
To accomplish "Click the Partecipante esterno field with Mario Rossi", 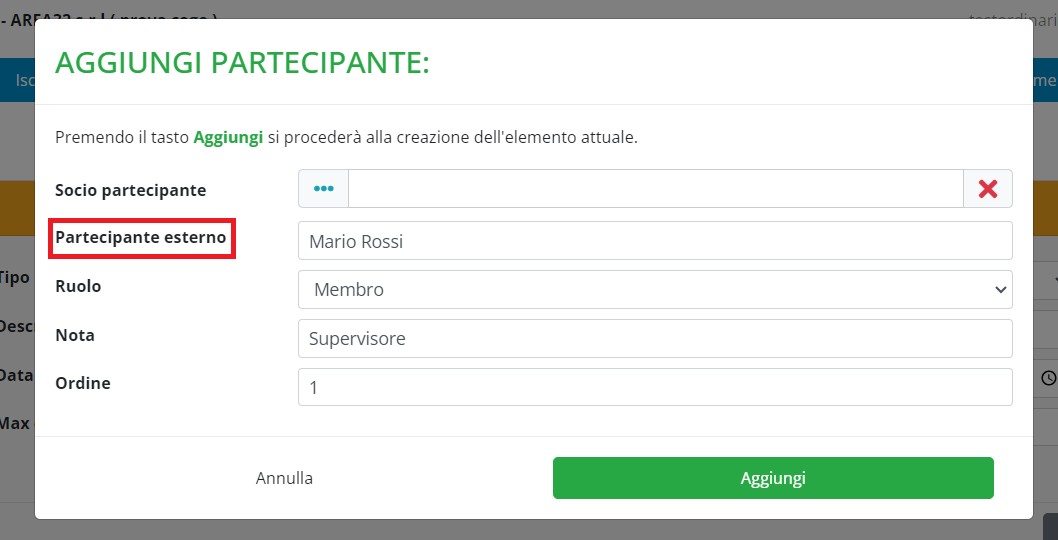I will tap(655, 241).
